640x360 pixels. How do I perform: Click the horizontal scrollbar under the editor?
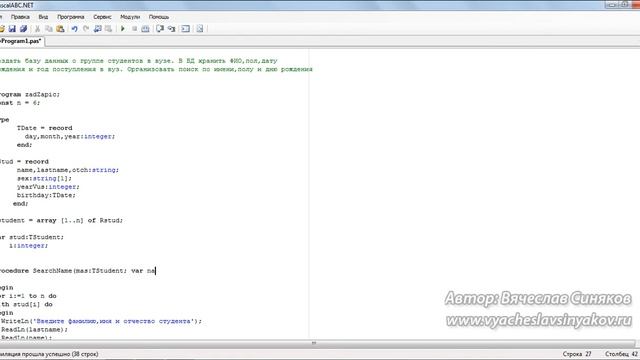click(318, 343)
